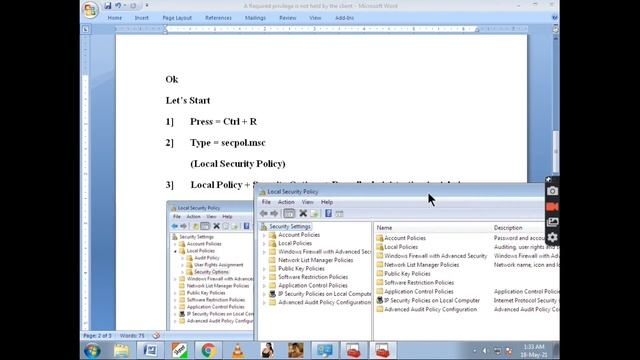
Task: Click the Words: 75 count in status bar
Action: [132, 336]
